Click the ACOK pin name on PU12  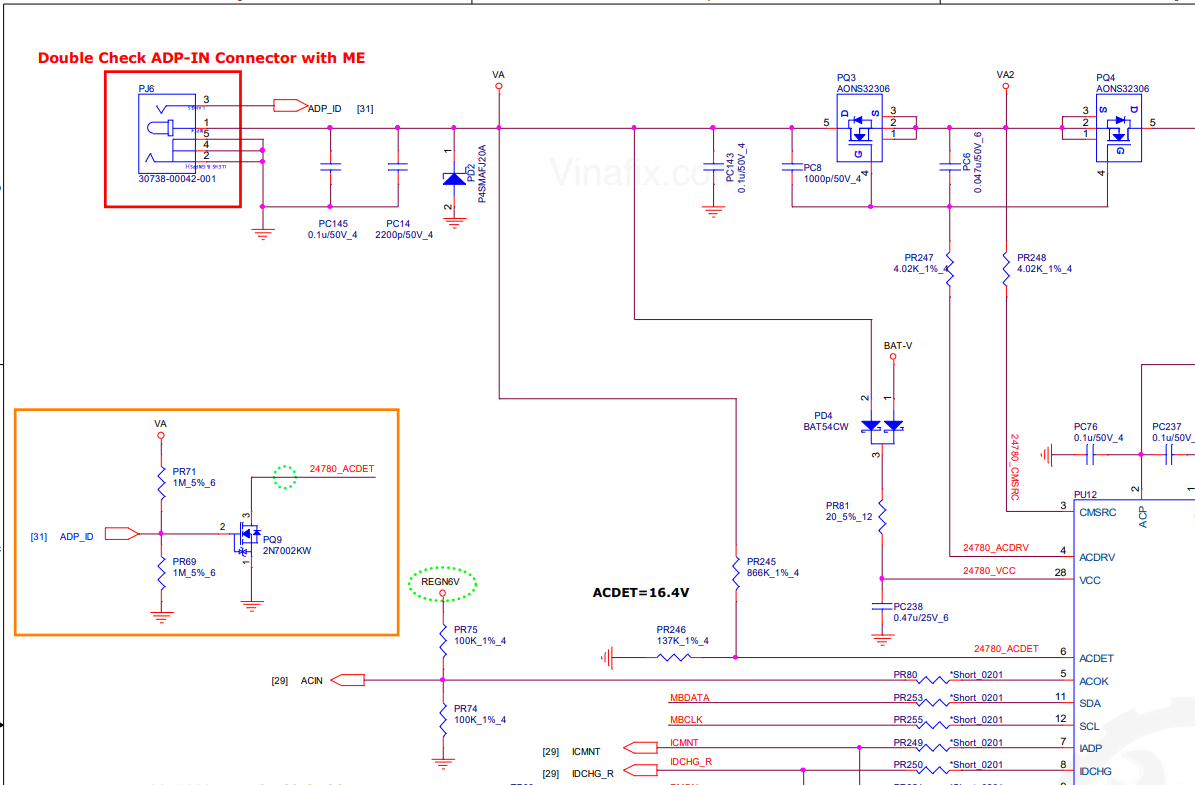pos(1094,681)
